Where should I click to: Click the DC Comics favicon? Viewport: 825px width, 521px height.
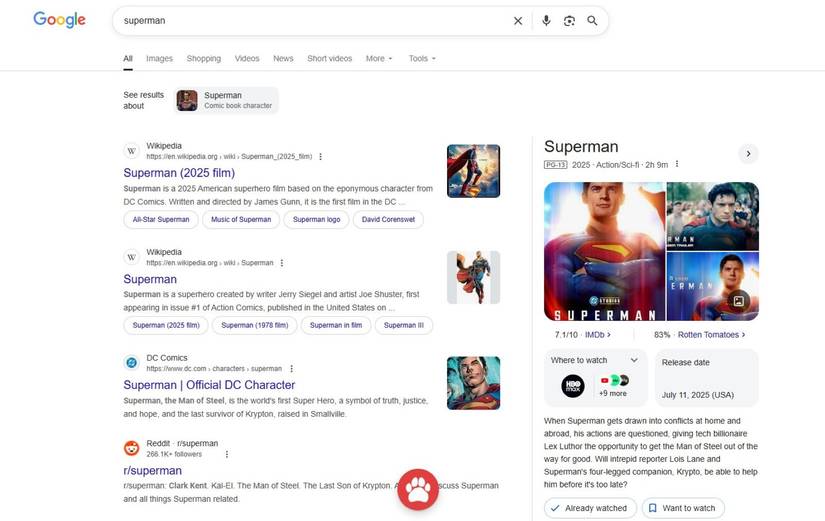132,363
